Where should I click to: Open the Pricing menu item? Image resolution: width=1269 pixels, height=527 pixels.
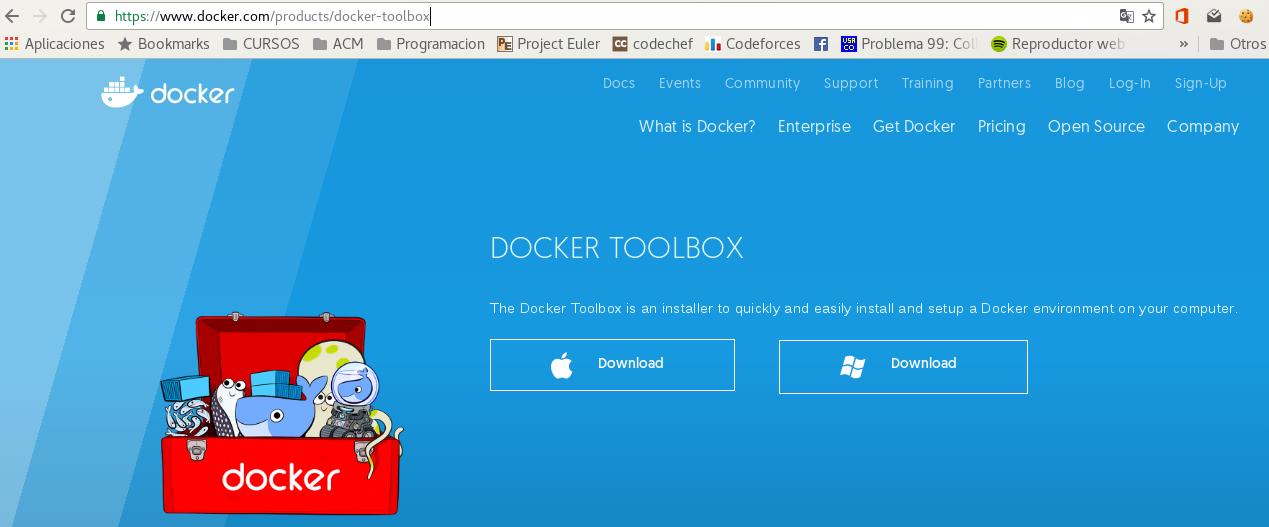[1002, 126]
